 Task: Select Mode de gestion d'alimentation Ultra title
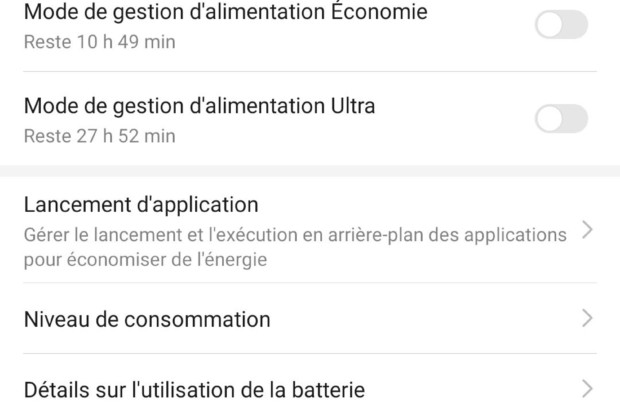[199, 105]
